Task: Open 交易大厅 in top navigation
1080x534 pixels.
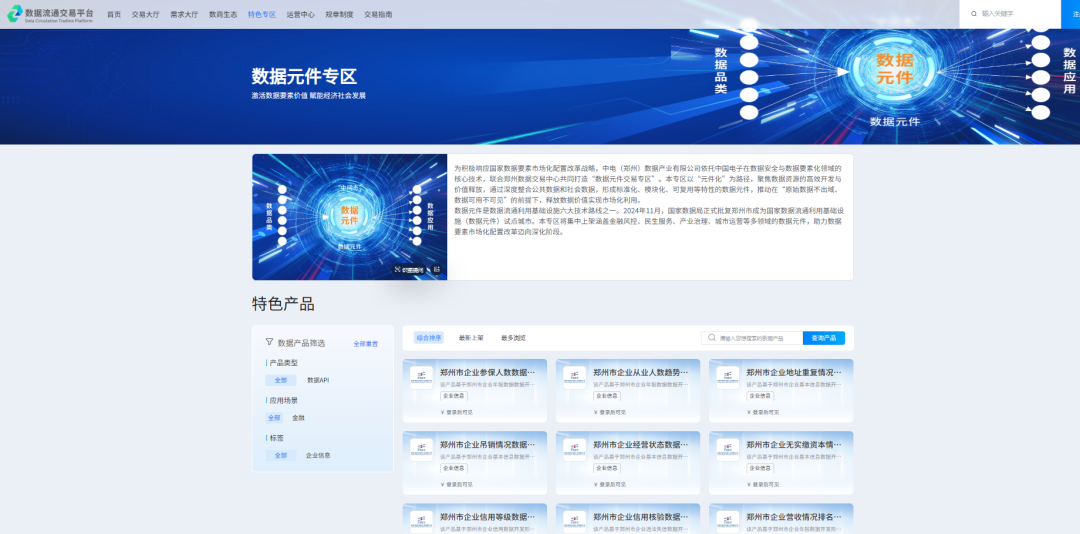Action: [x=145, y=15]
